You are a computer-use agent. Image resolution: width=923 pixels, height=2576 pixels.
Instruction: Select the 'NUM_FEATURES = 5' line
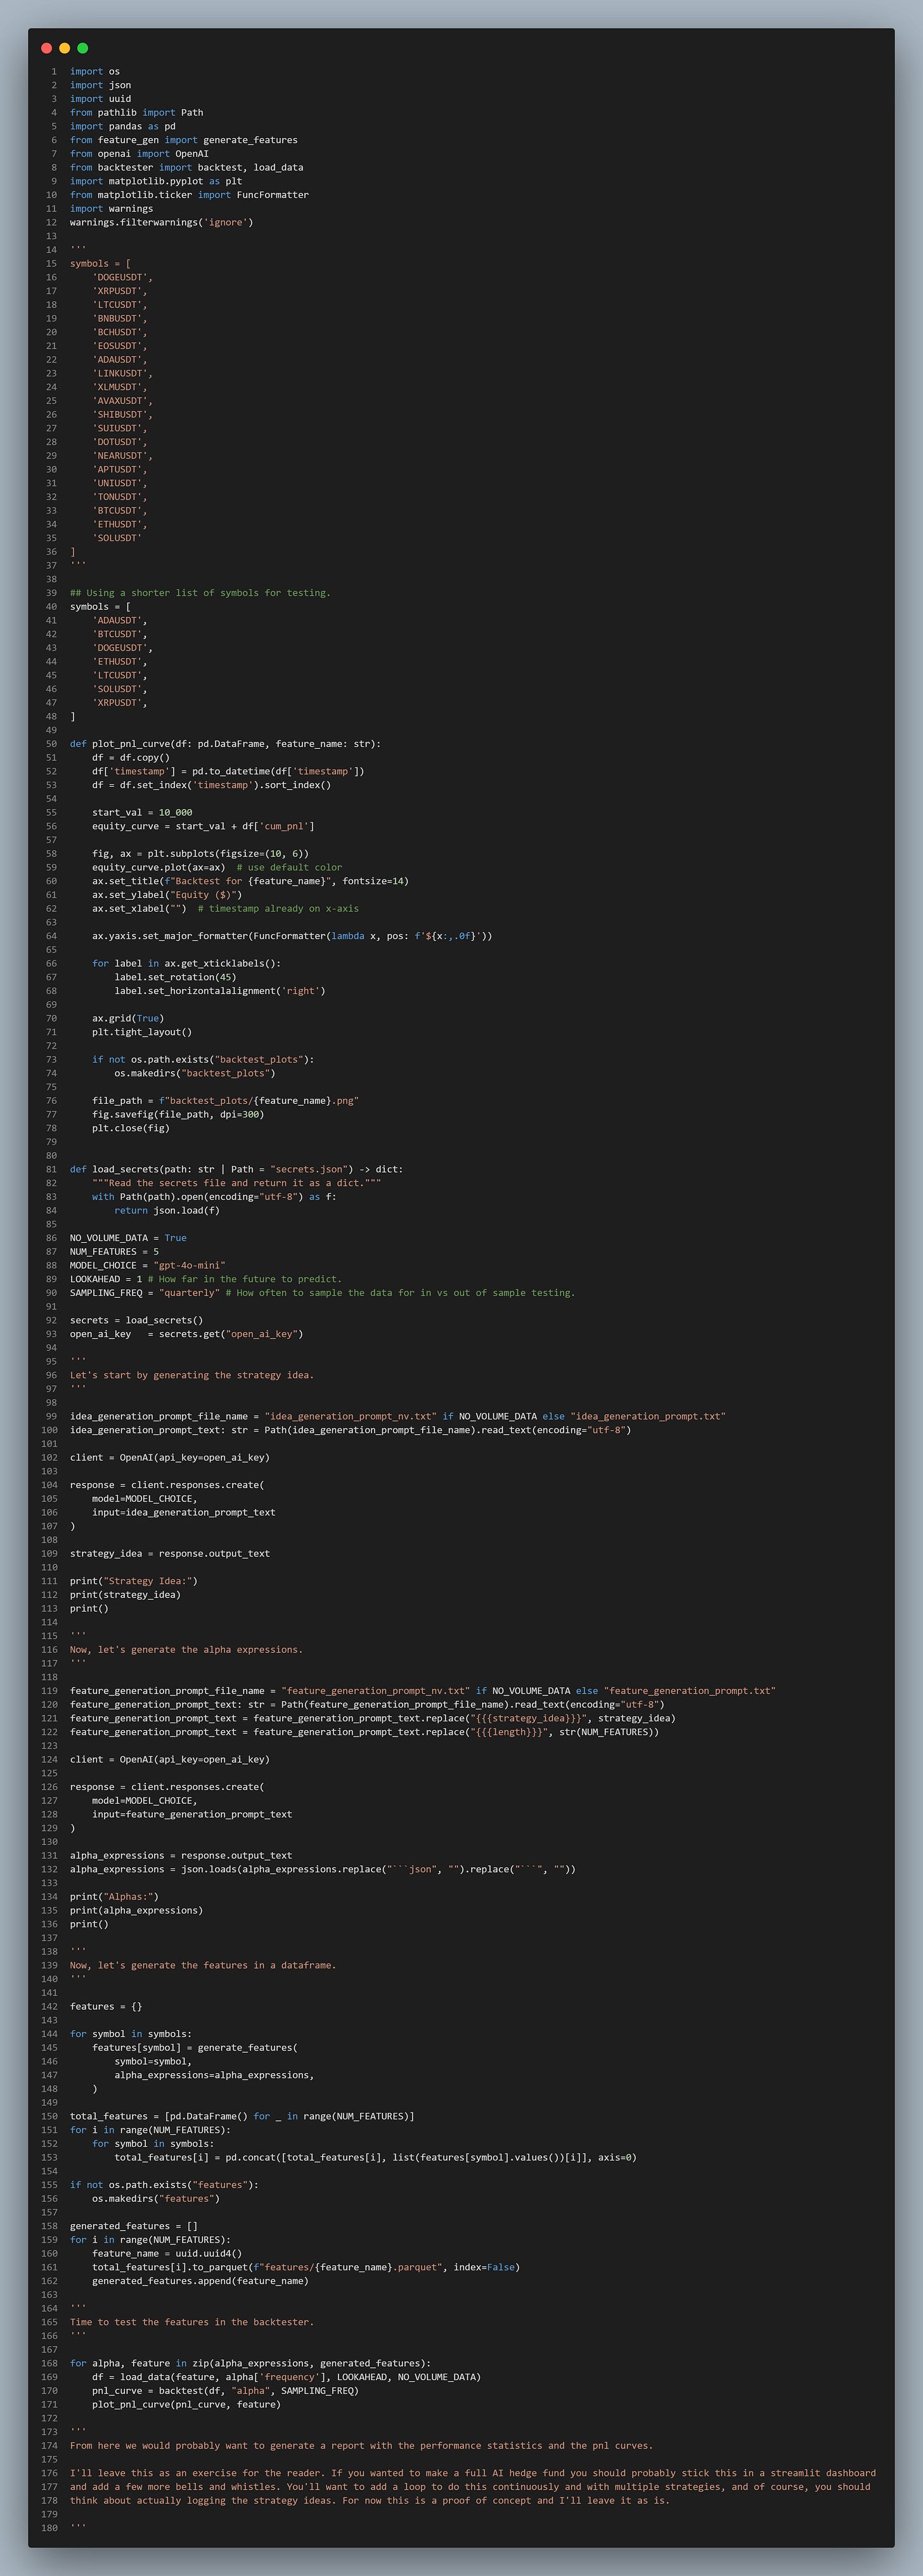pos(114,1251)
